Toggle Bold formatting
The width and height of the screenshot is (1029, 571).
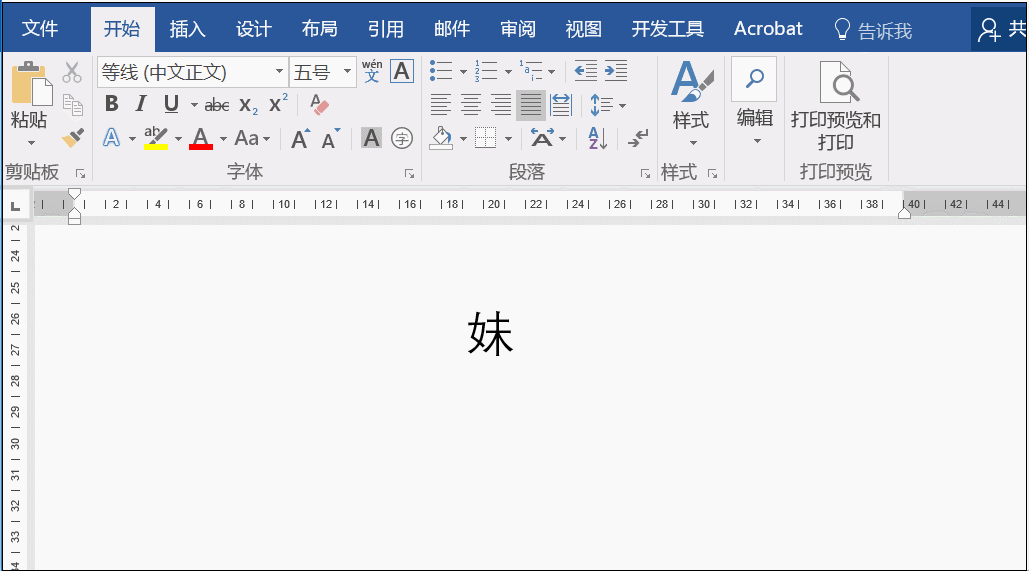[x=112, y=104]
